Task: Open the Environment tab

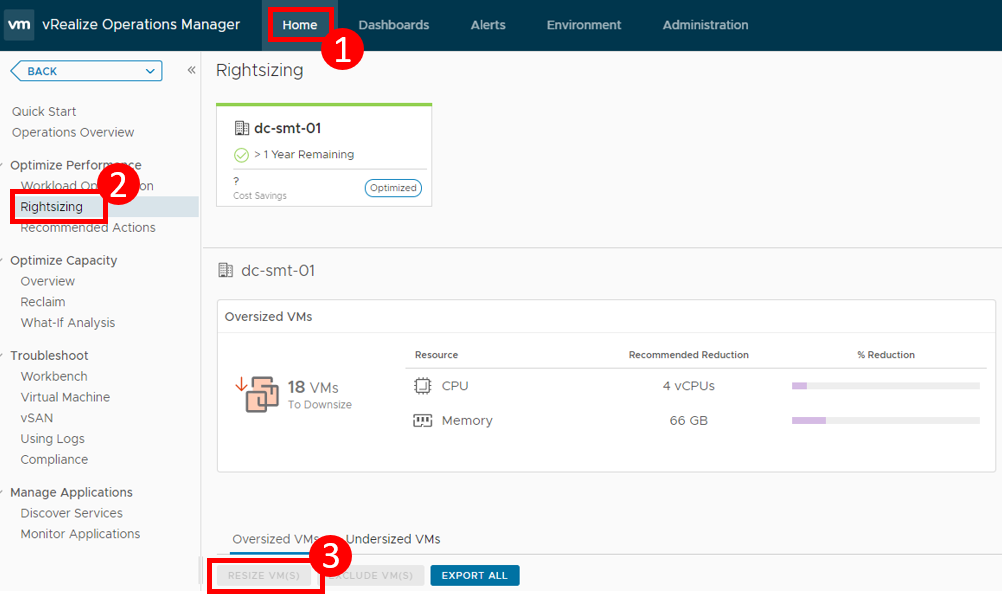Action: coord(583,25)
